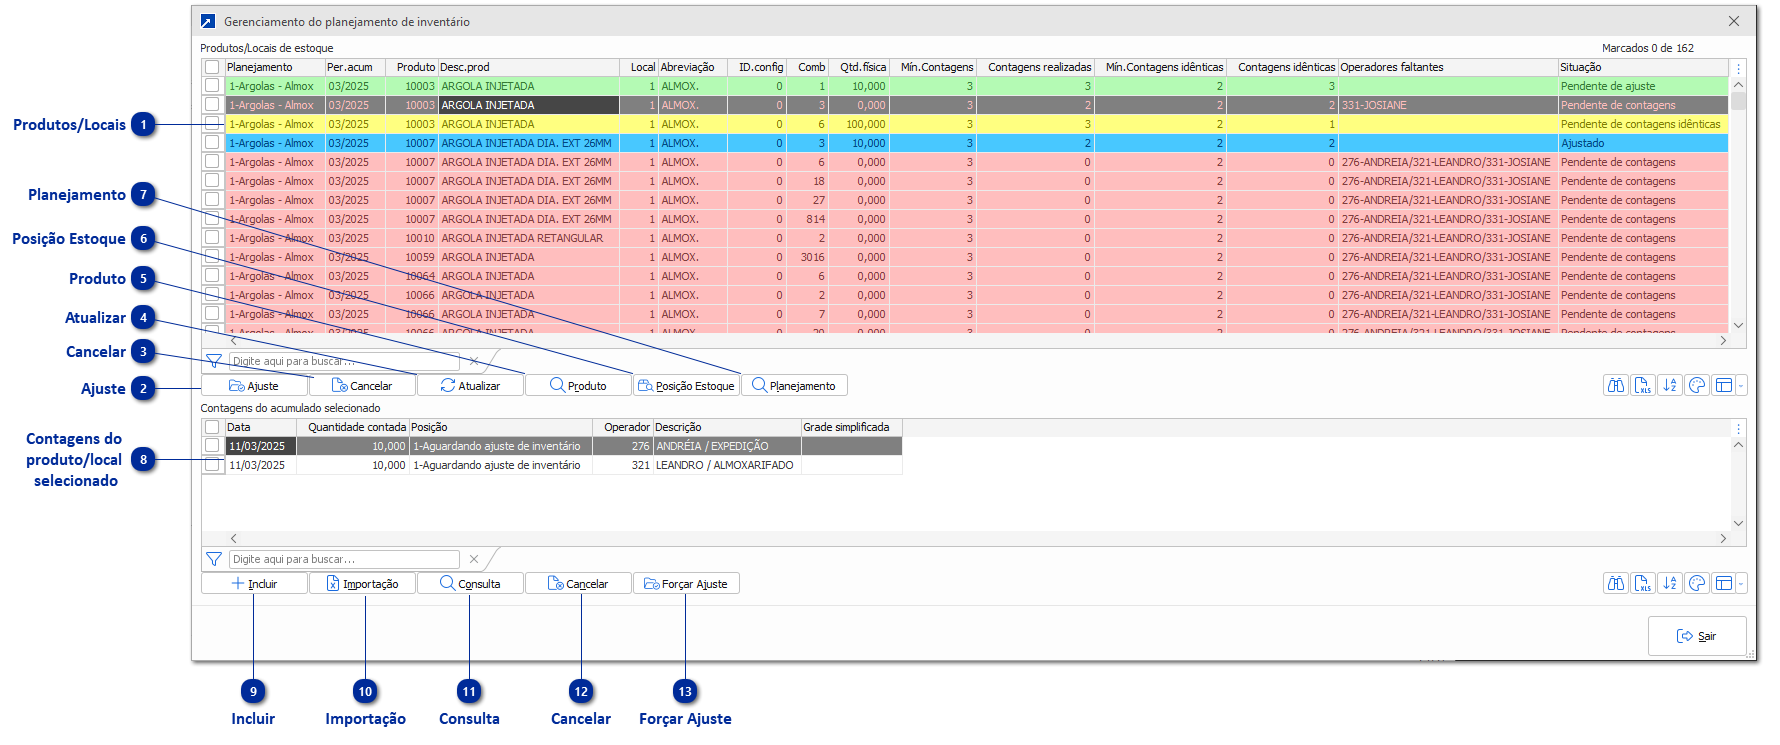
Task: Click funnel filter icon under products grid
Action: 214,361
